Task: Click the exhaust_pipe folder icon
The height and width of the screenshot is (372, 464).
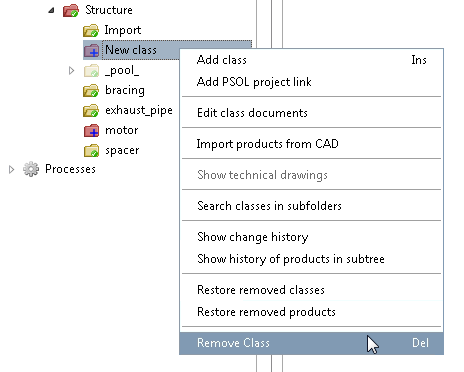Action: (x=91, y=111)
